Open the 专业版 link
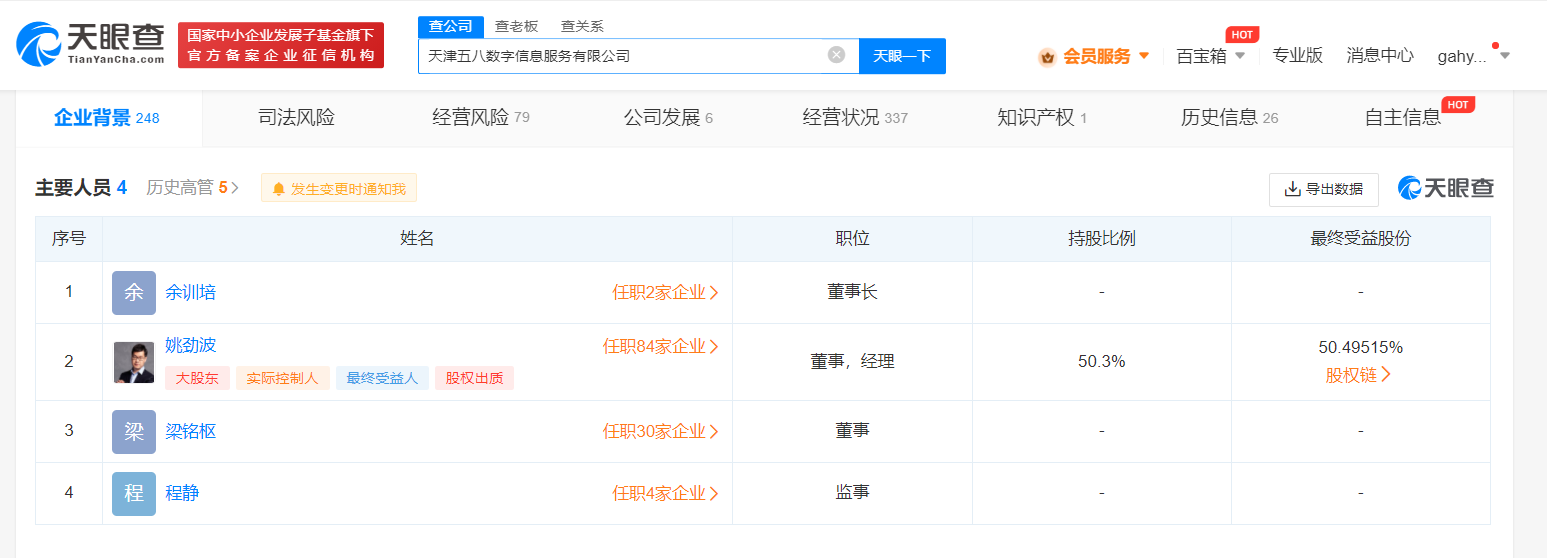This screenshot has width=1547, height=558. coord(1297,56)
